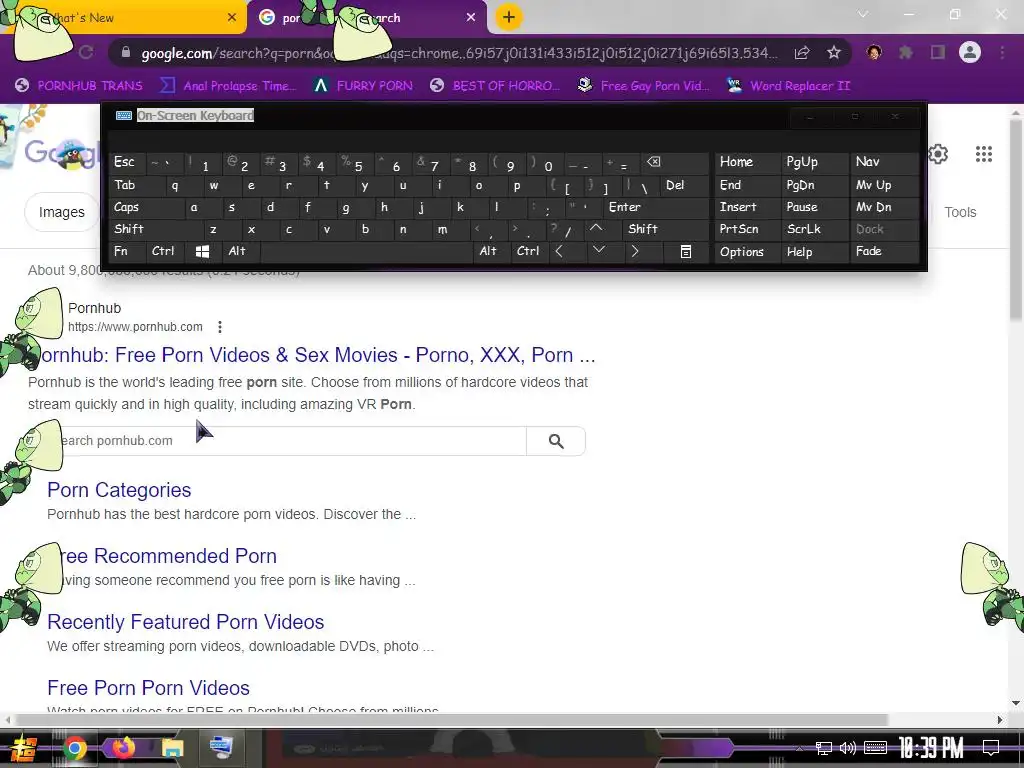Click the Esc key on the keyboard

(127, 162)
